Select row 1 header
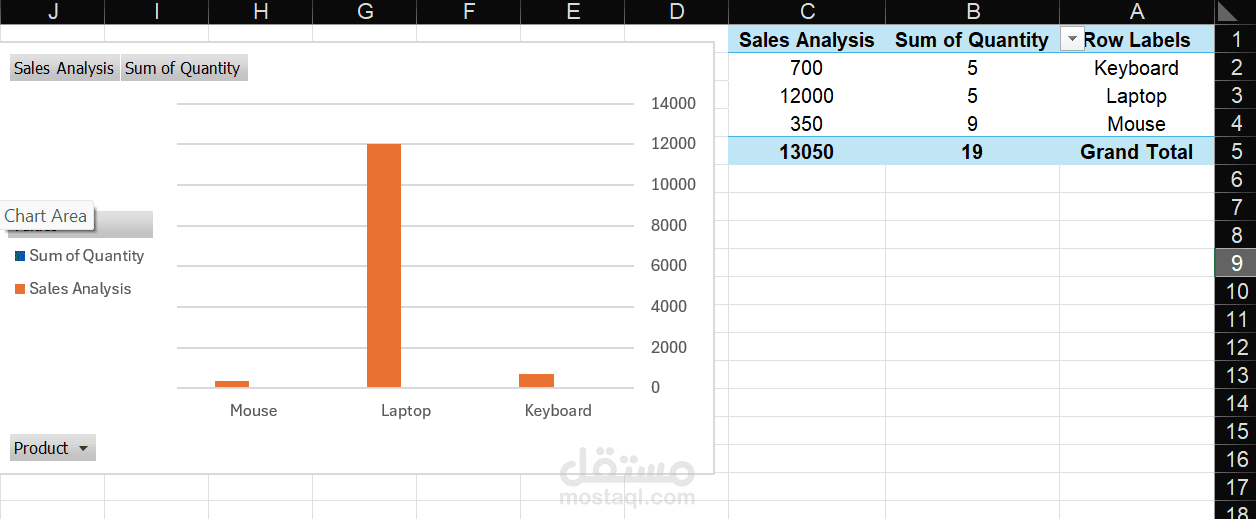The width and height of the screenshot is (1256, 519). click(x=1236, y=40)
